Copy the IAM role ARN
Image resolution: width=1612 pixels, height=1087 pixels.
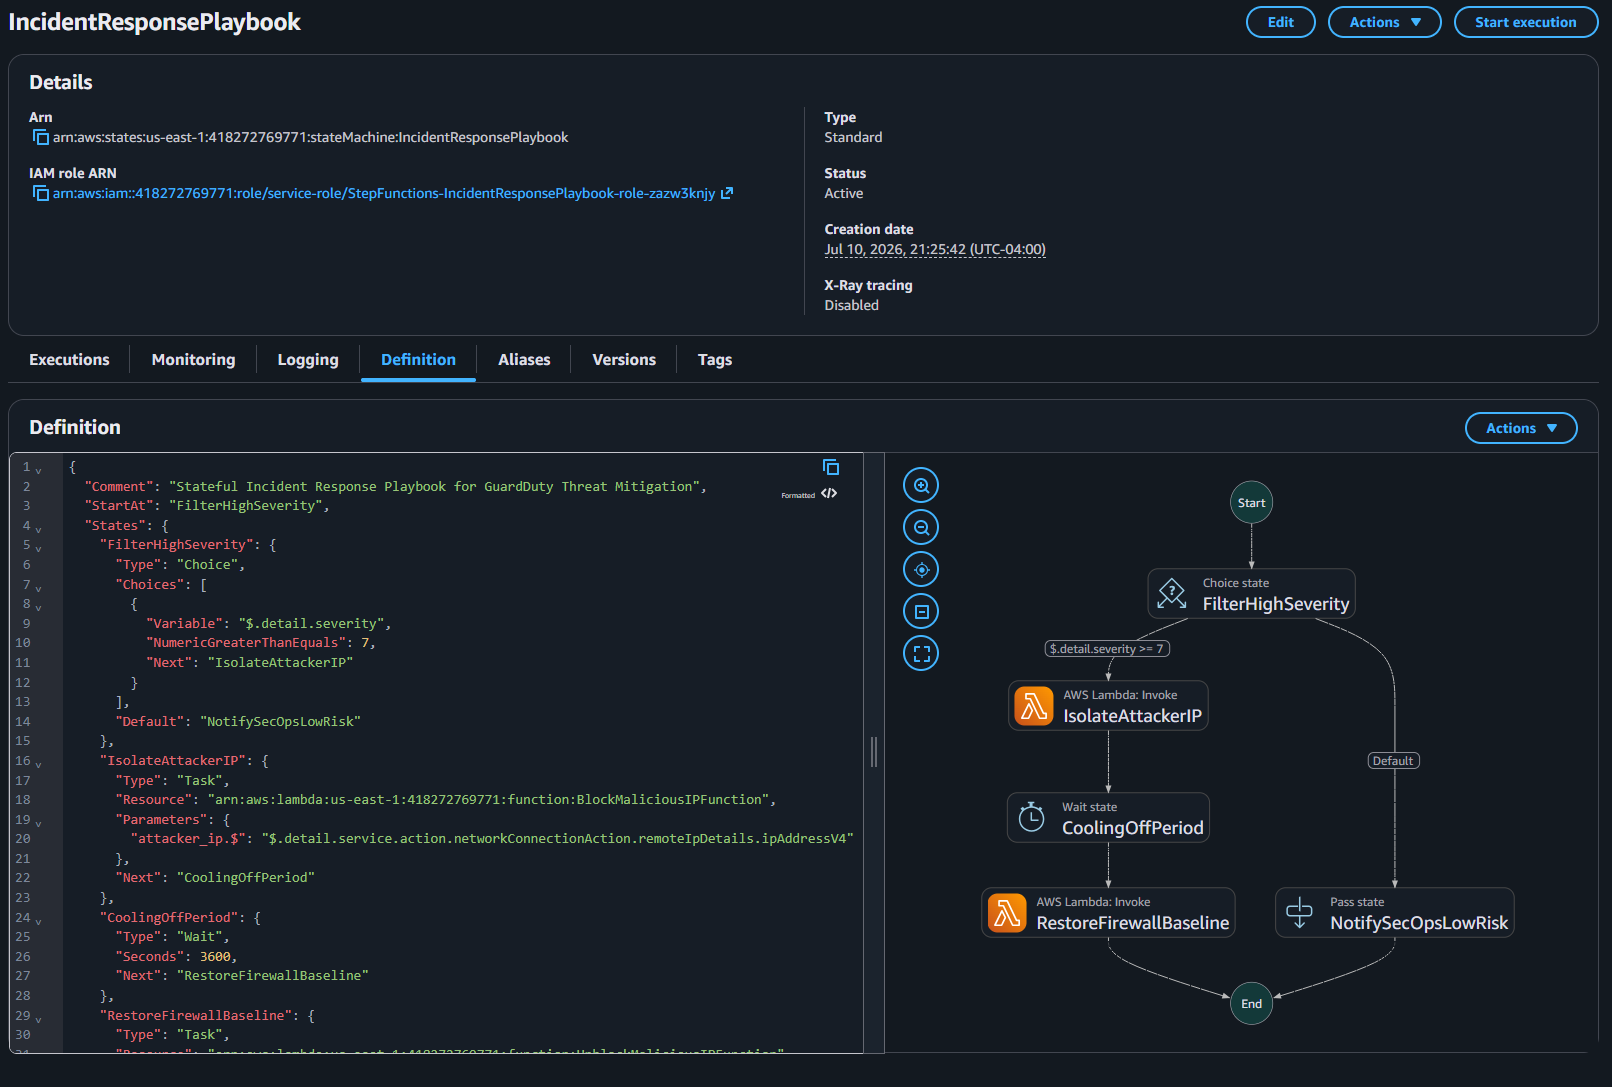click(41, 193)
